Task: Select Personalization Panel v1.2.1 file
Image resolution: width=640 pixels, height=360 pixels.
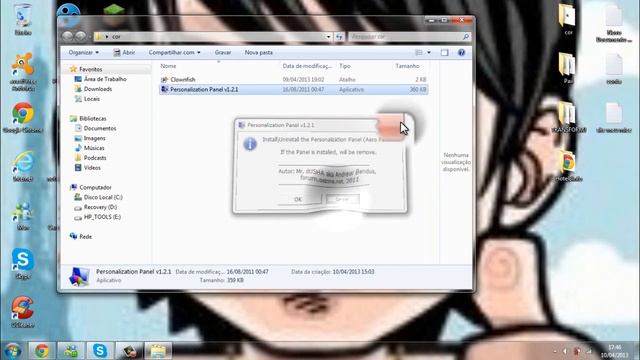Action: tap(293, 89)
